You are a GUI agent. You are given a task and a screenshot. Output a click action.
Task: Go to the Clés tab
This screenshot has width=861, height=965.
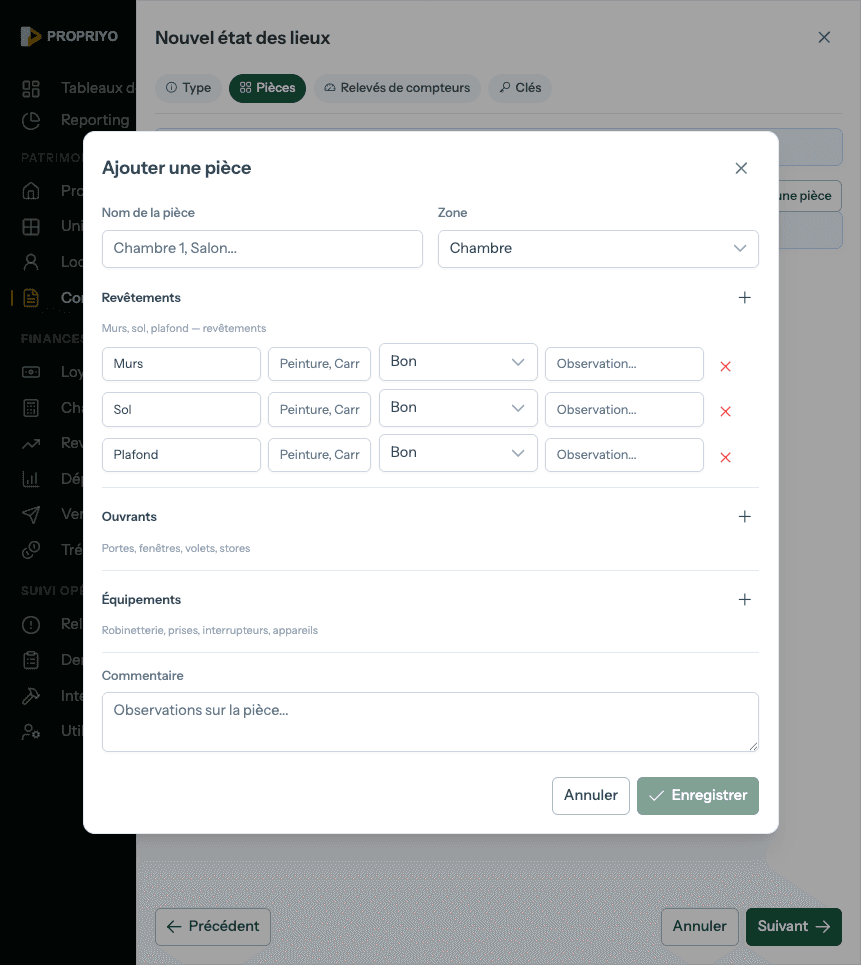520,88
